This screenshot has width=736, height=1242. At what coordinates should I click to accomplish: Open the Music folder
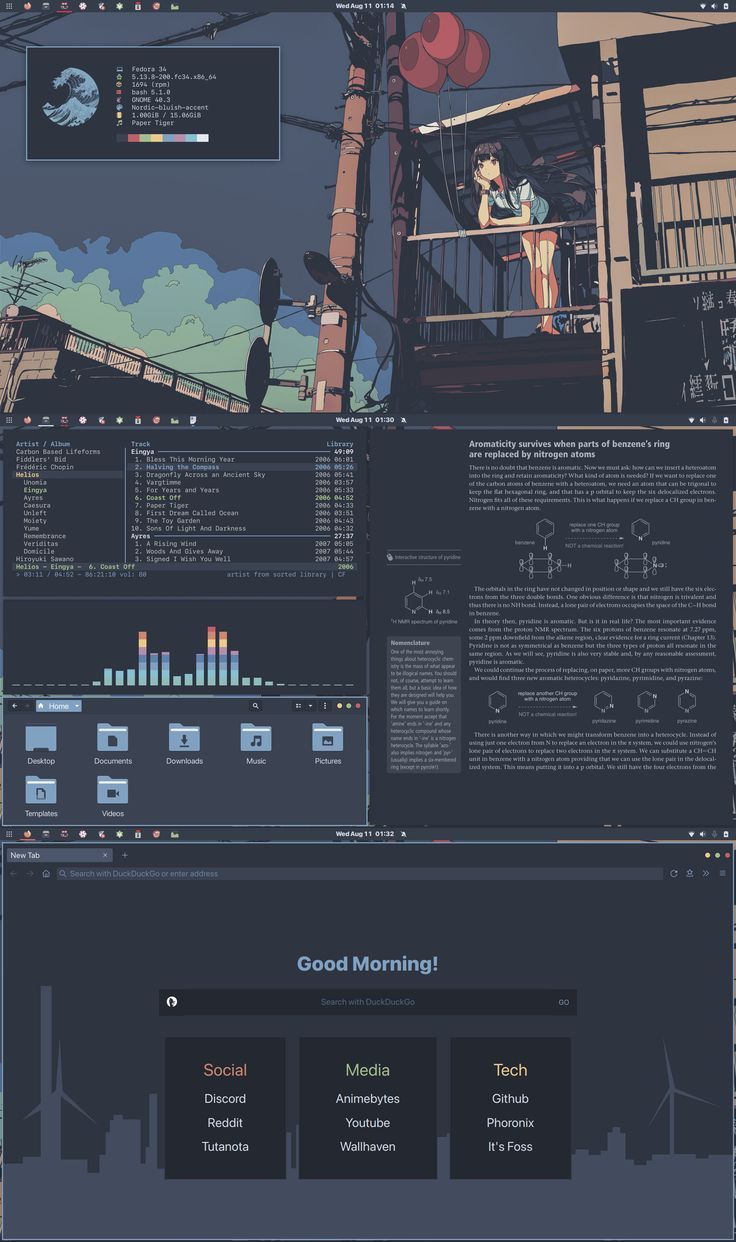click(256, 739)
